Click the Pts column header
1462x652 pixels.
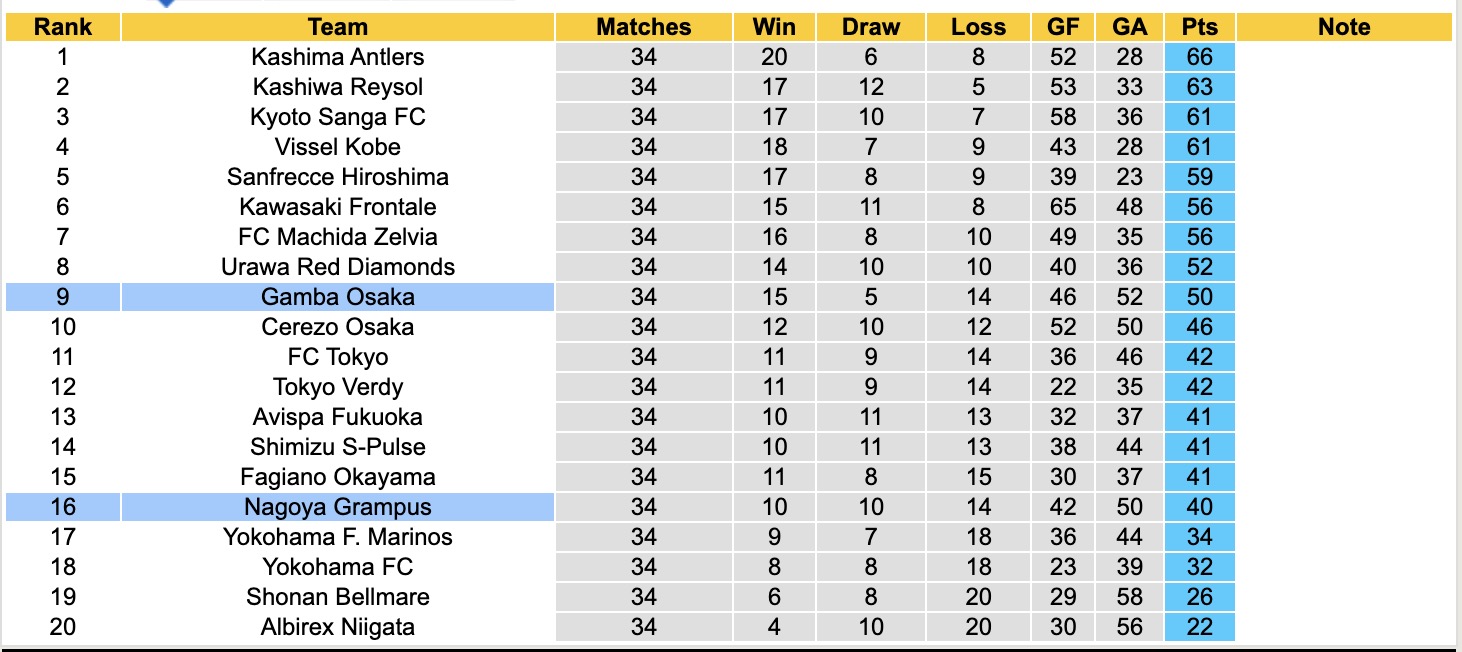pos(1199,27)
